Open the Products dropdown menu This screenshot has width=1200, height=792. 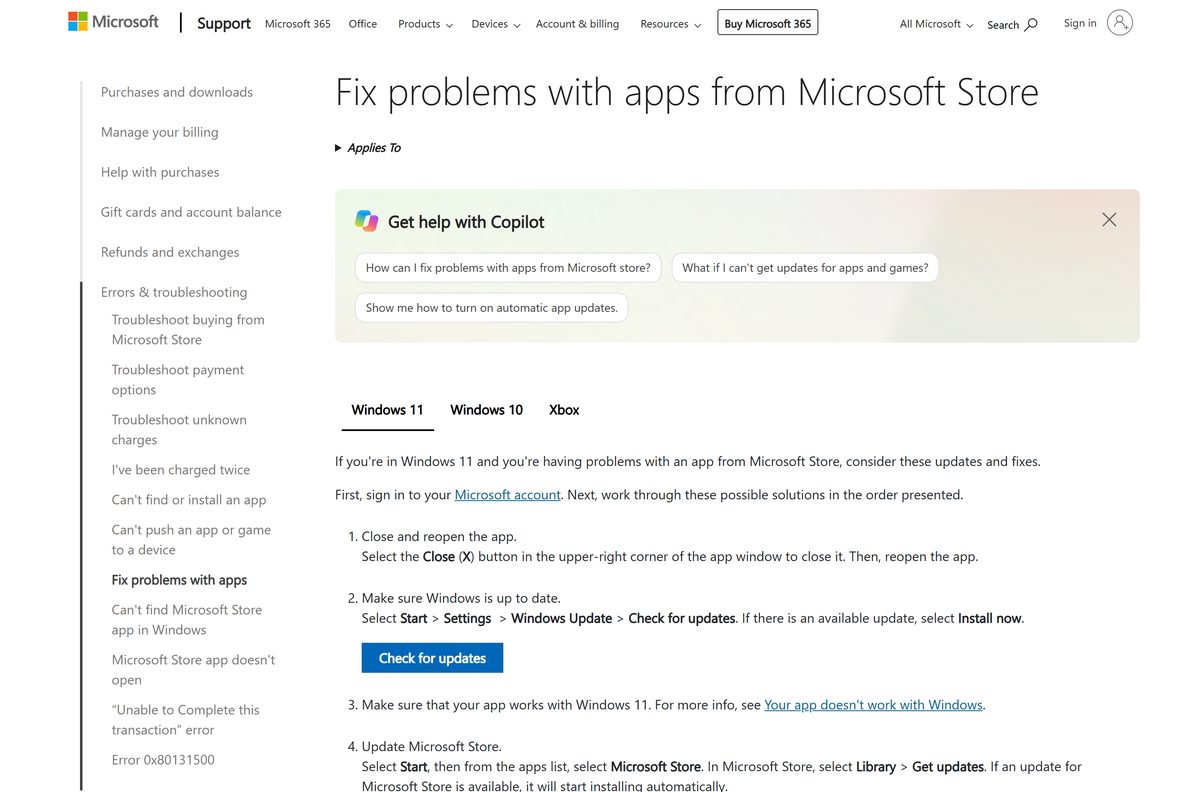[425, 24]
